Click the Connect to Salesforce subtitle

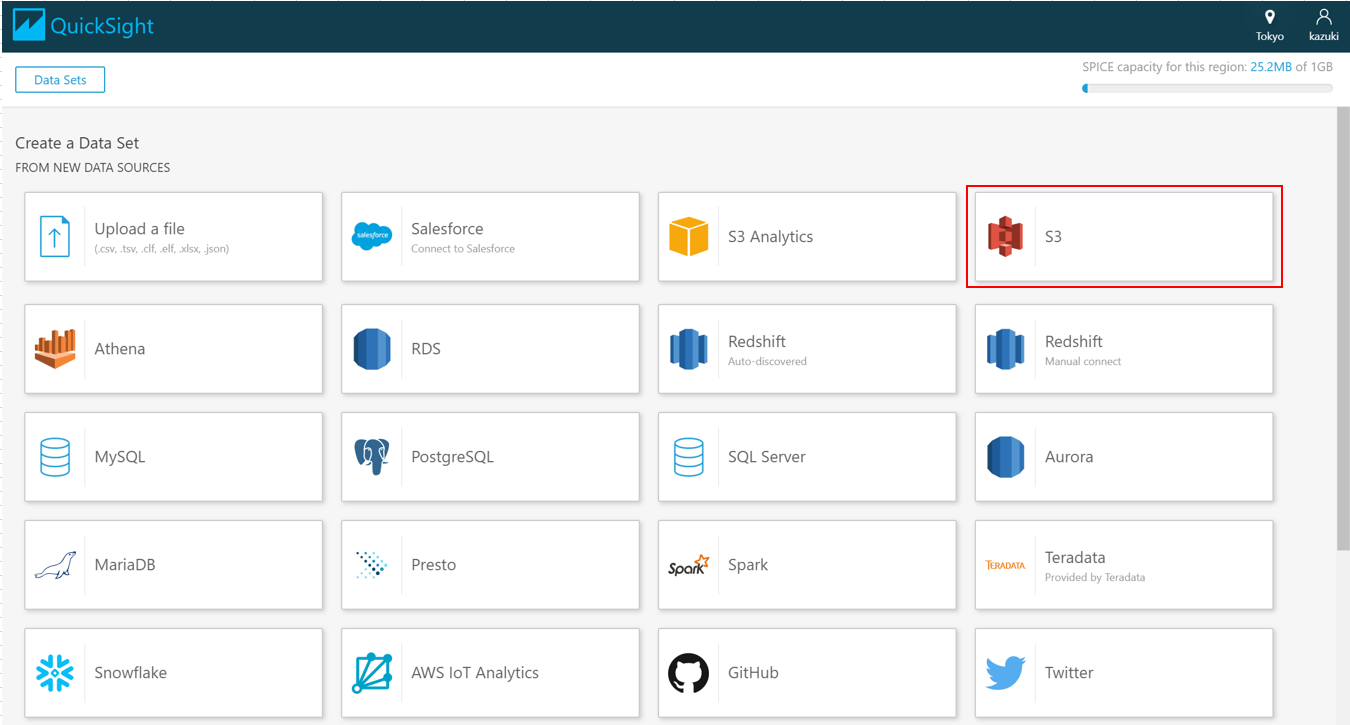(463, 249)
